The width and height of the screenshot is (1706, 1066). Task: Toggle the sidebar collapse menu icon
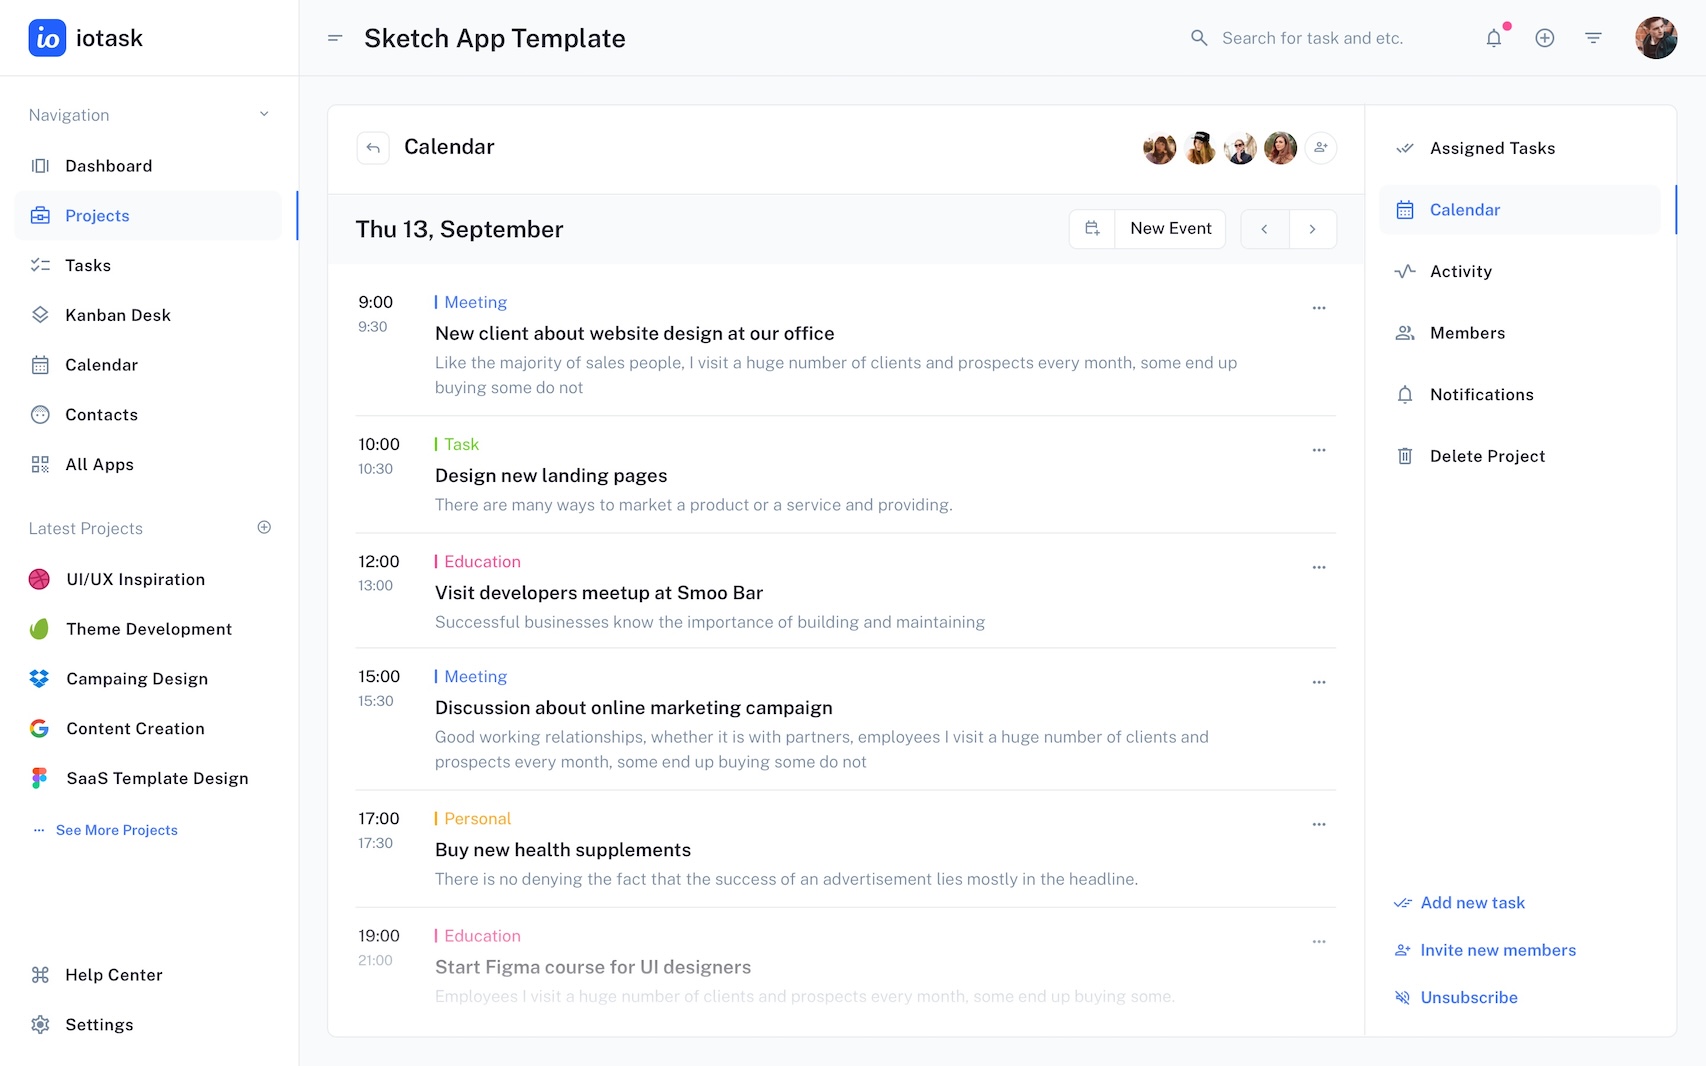coord(335,38)
